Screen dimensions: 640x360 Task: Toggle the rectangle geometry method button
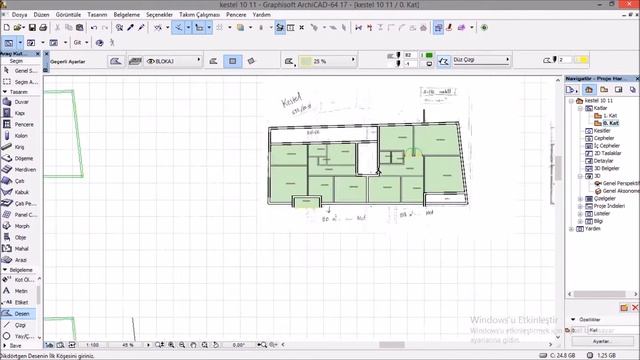[x=232, y=61]
